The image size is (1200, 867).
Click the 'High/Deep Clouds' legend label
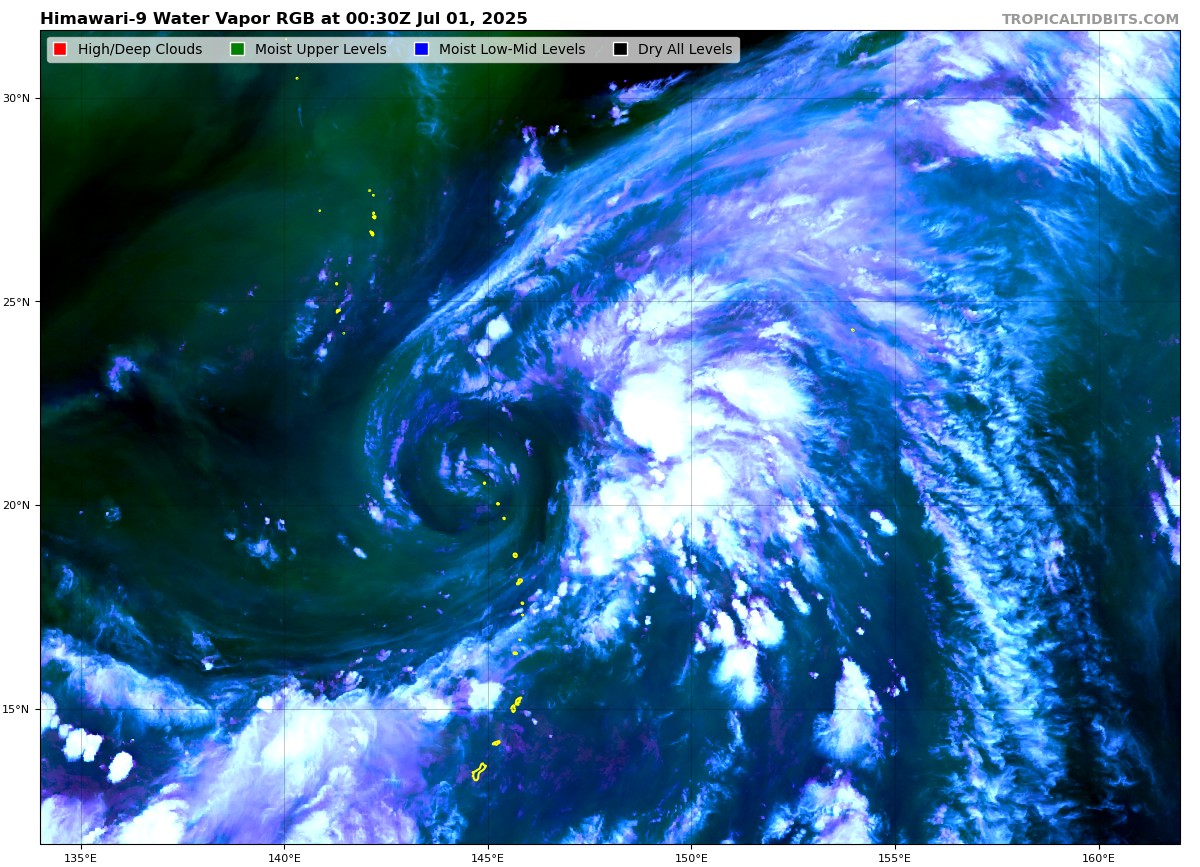138,49
